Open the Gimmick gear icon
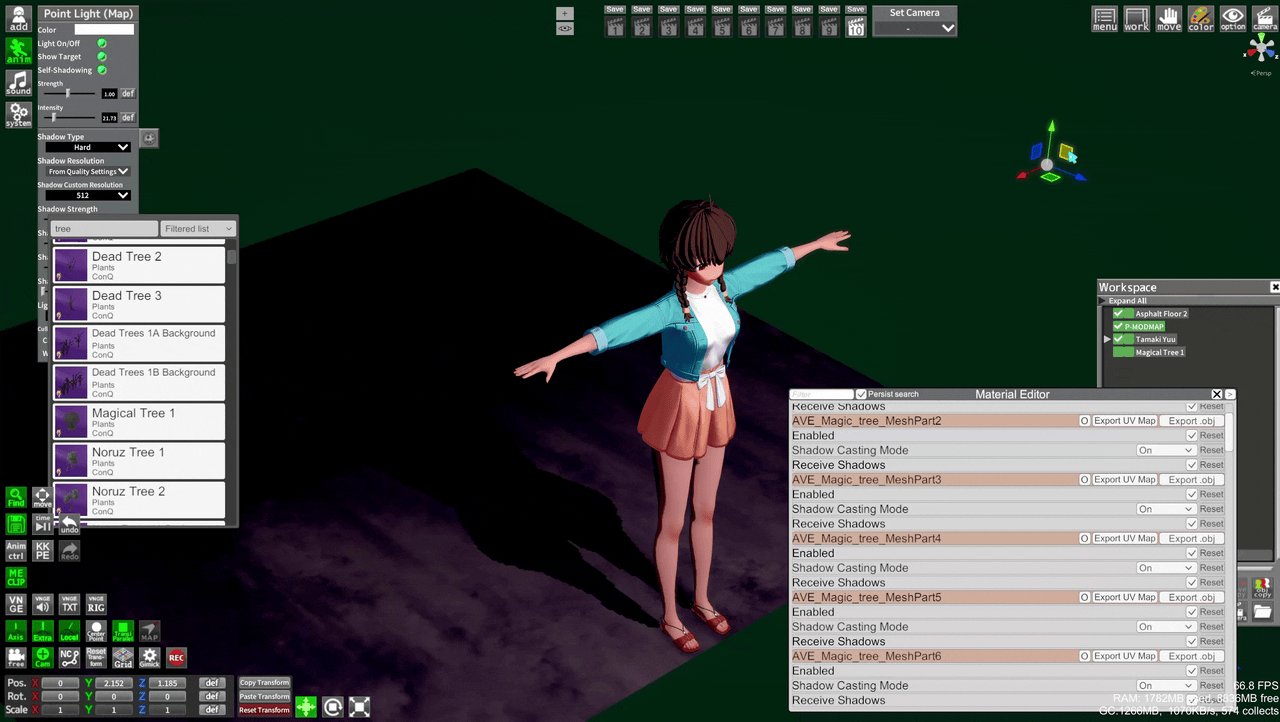 tap(149, 657)
